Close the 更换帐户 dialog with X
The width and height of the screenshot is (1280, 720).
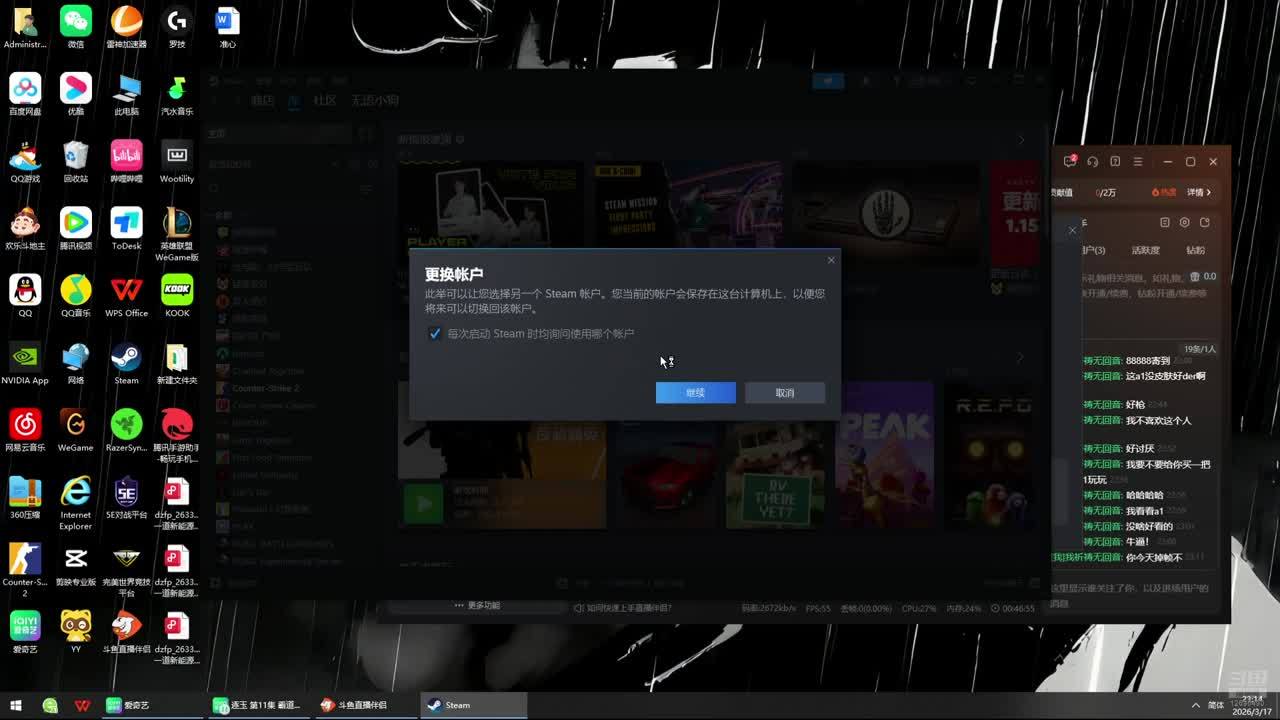click(830, 260)
